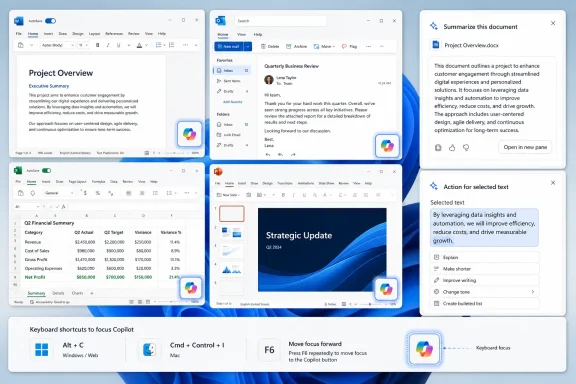Choose the Explain action for selected text
The width and height of the screenshot is (576, 384).
(x=485, y=257)
